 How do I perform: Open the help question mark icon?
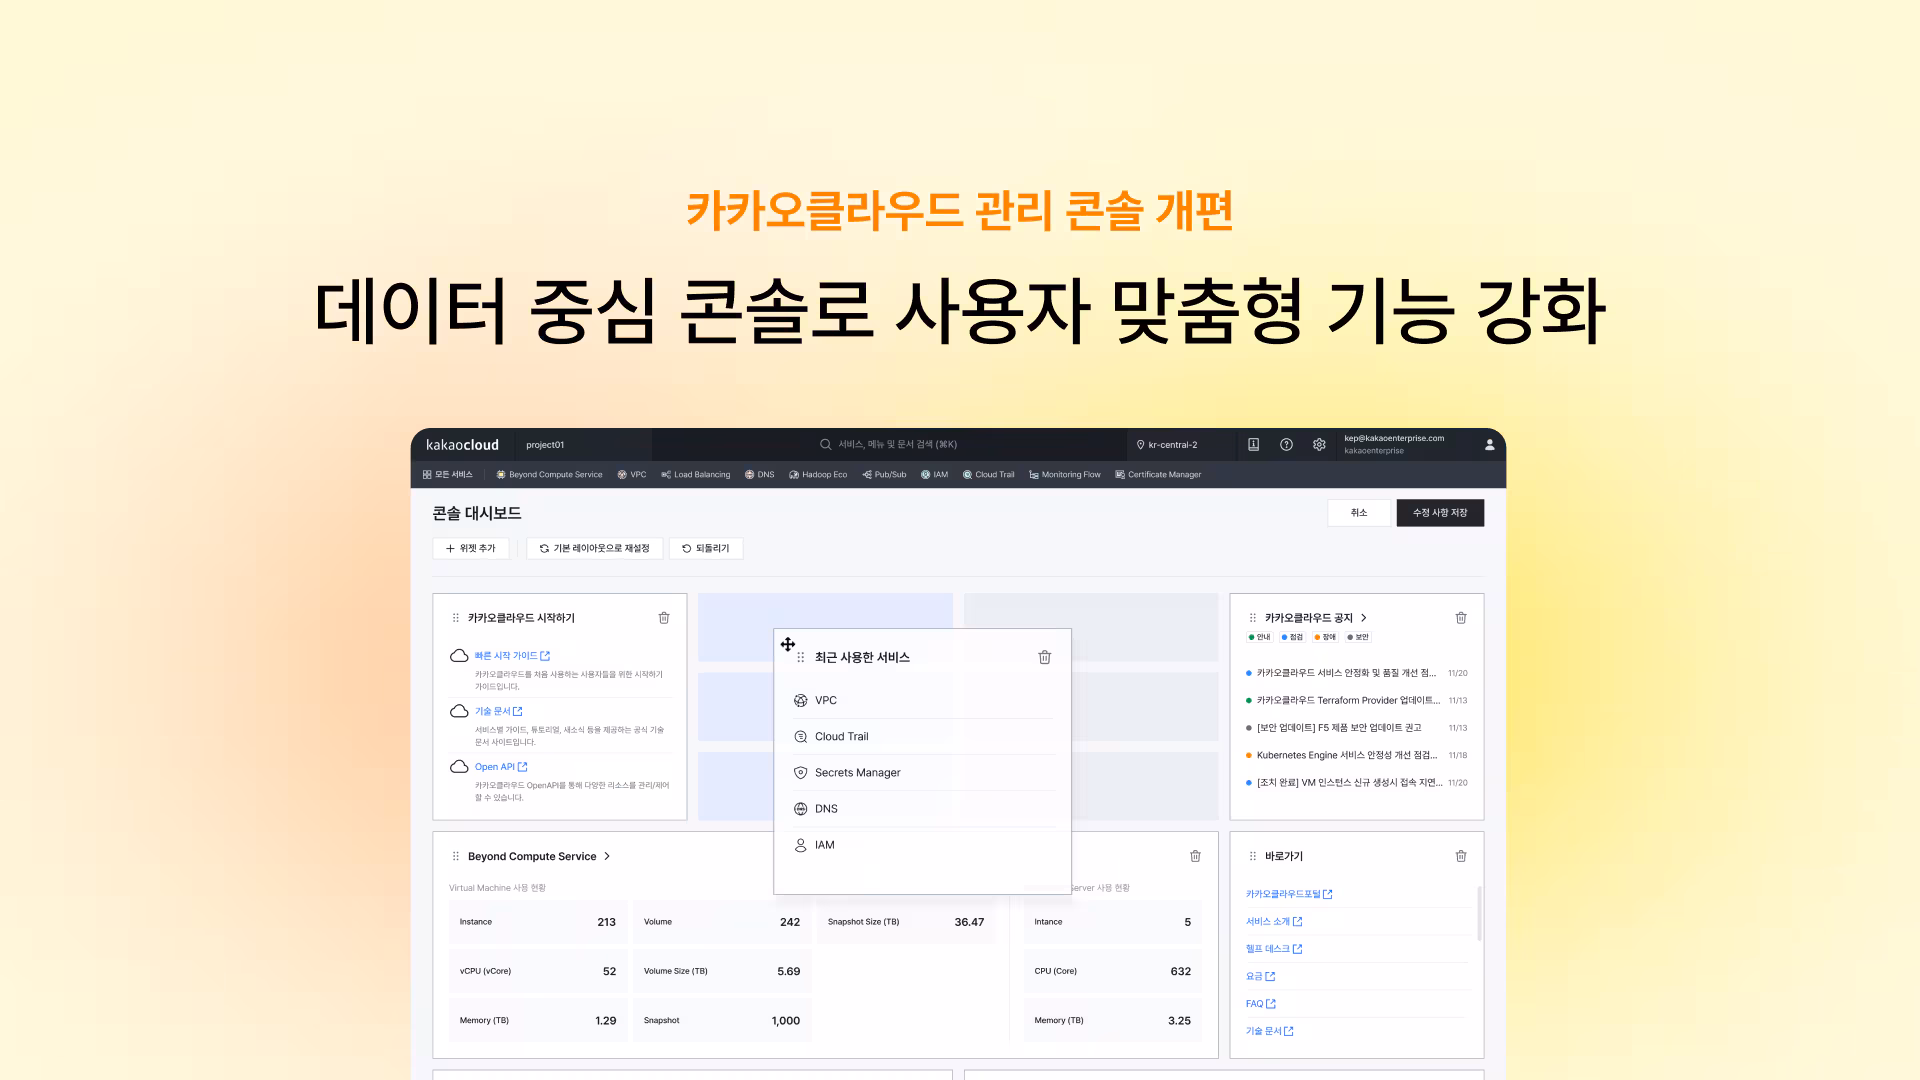point(1286,445)
